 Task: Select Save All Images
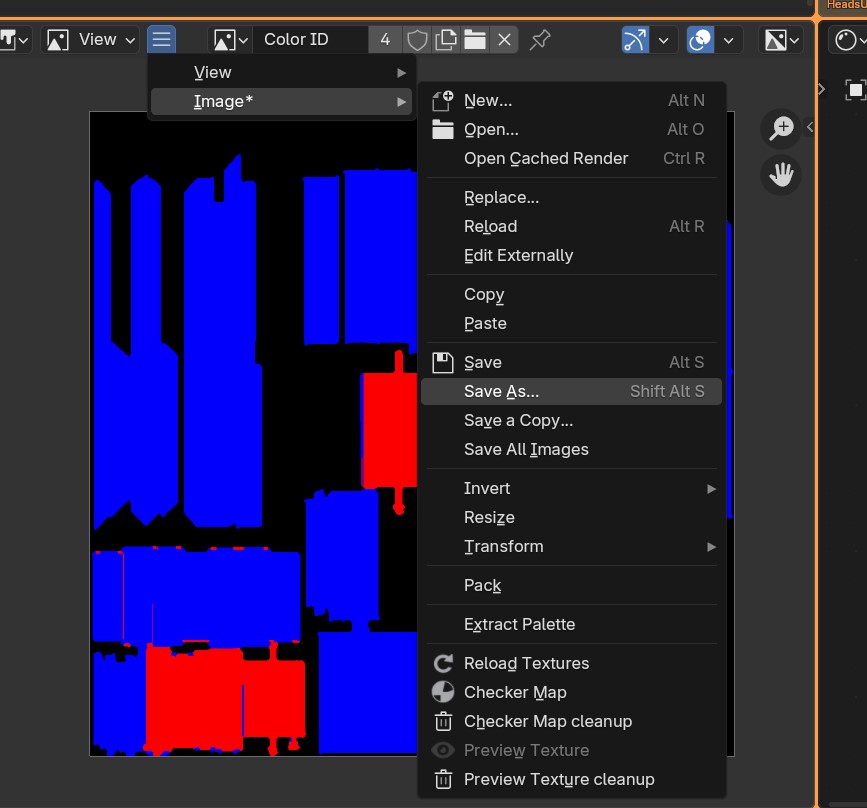point(572,450)
